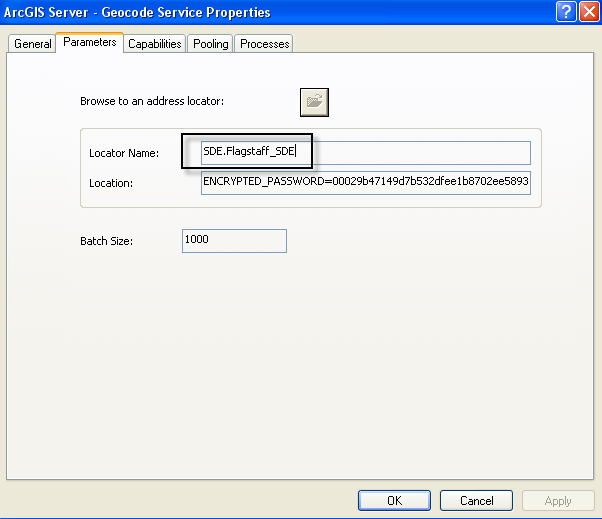Close the Geocode Service Properties dialog
The image size is (602, 519).
(588, 12)
